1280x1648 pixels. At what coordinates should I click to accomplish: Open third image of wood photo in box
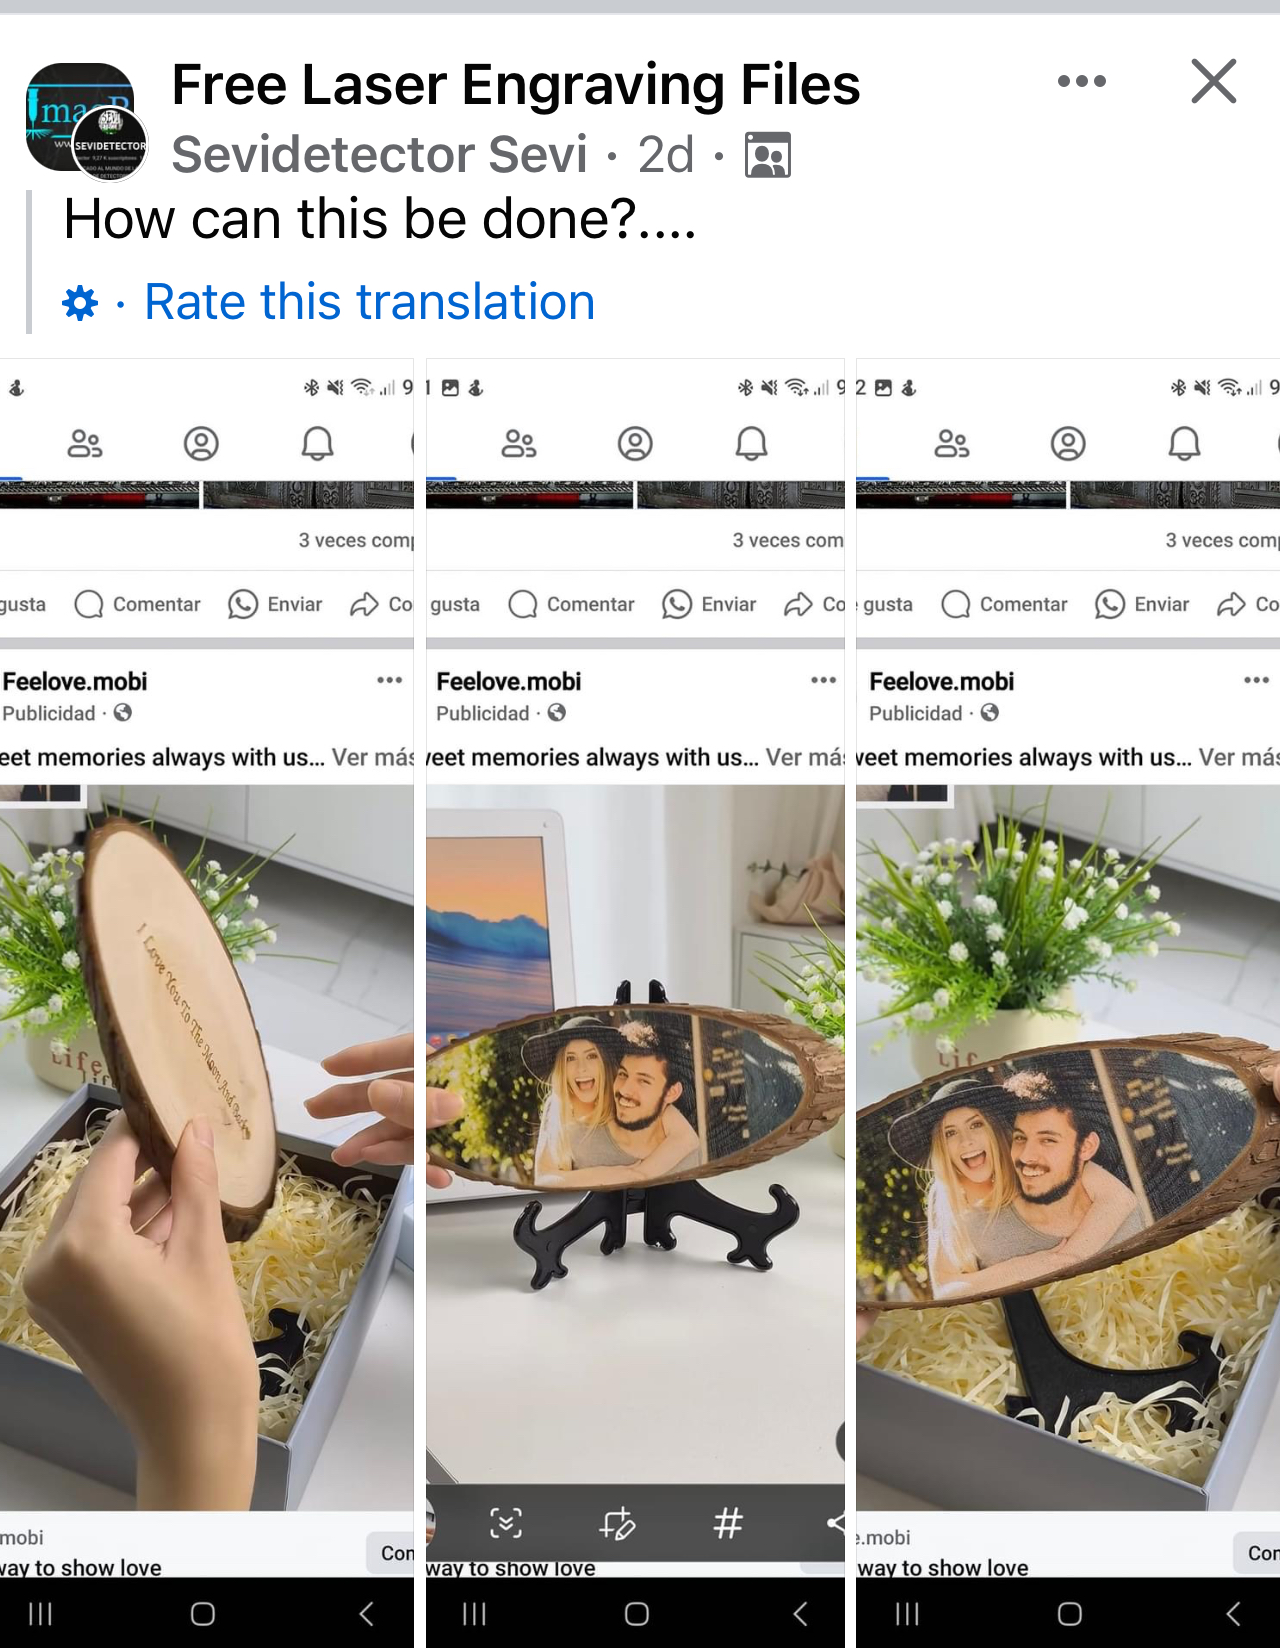pos(1068,1003)
